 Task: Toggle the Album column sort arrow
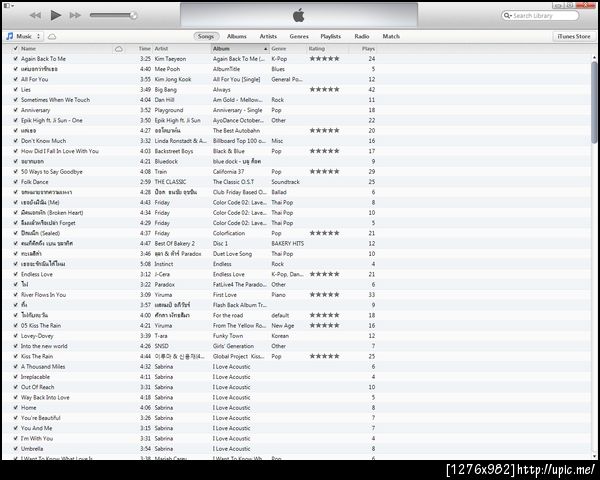coord(265,49)
